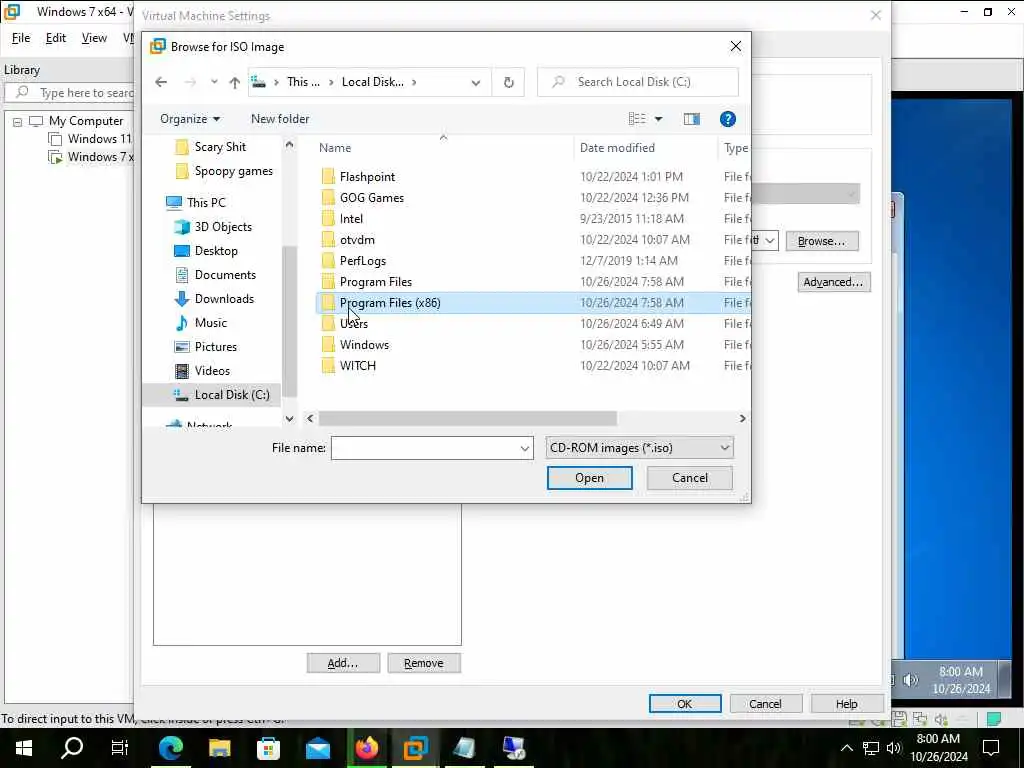
Task: Open the Flashpoint folder
Action: click(367, 177)
